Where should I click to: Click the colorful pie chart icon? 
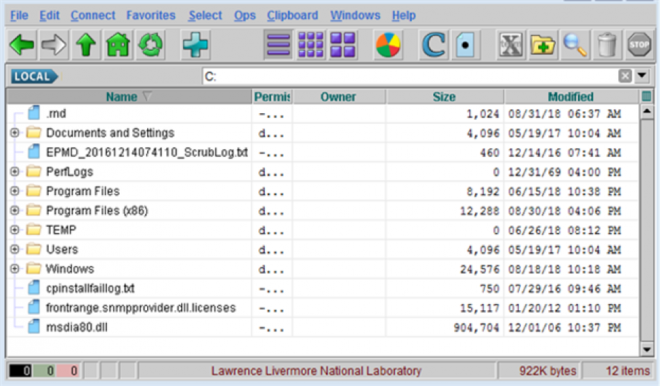[388, 44]
